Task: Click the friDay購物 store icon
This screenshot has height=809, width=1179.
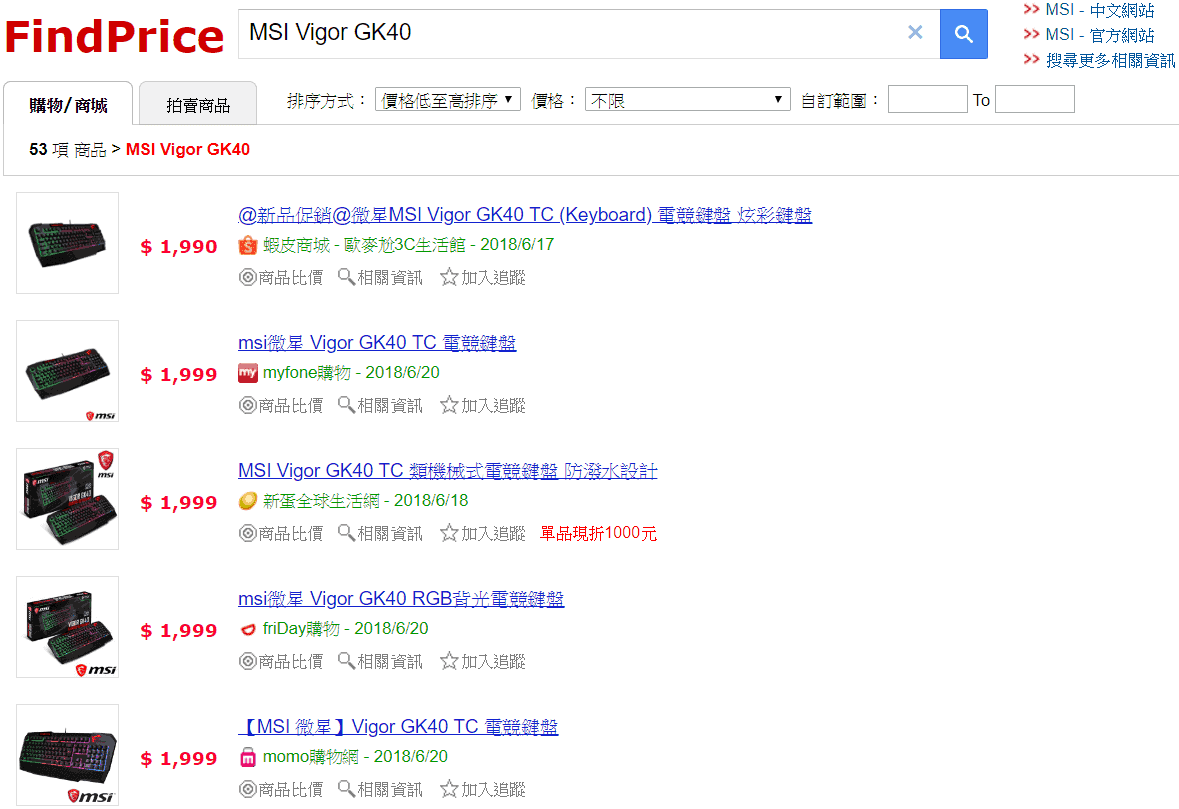Action: pyautogui.click(x=248, y=629)
